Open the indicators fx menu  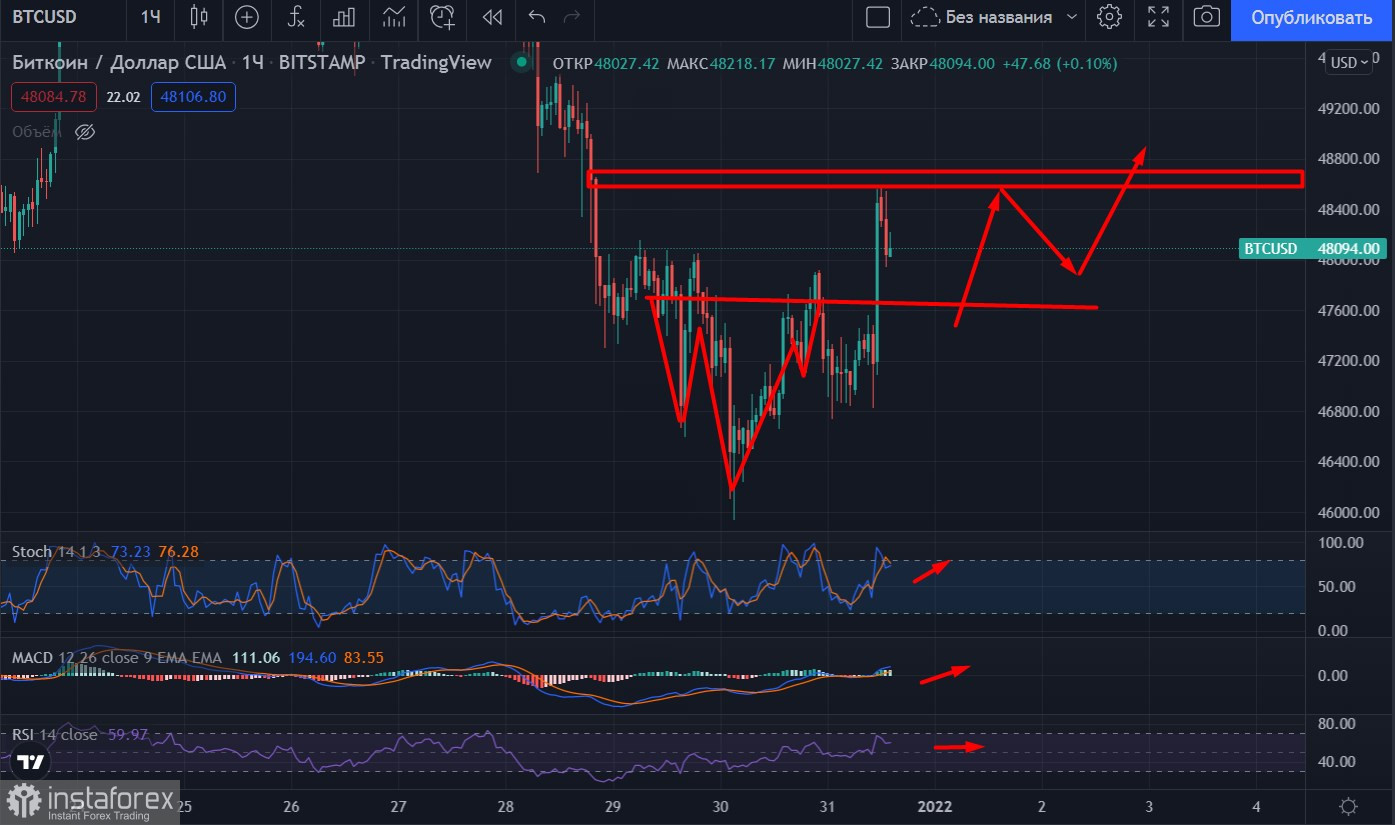296,17
